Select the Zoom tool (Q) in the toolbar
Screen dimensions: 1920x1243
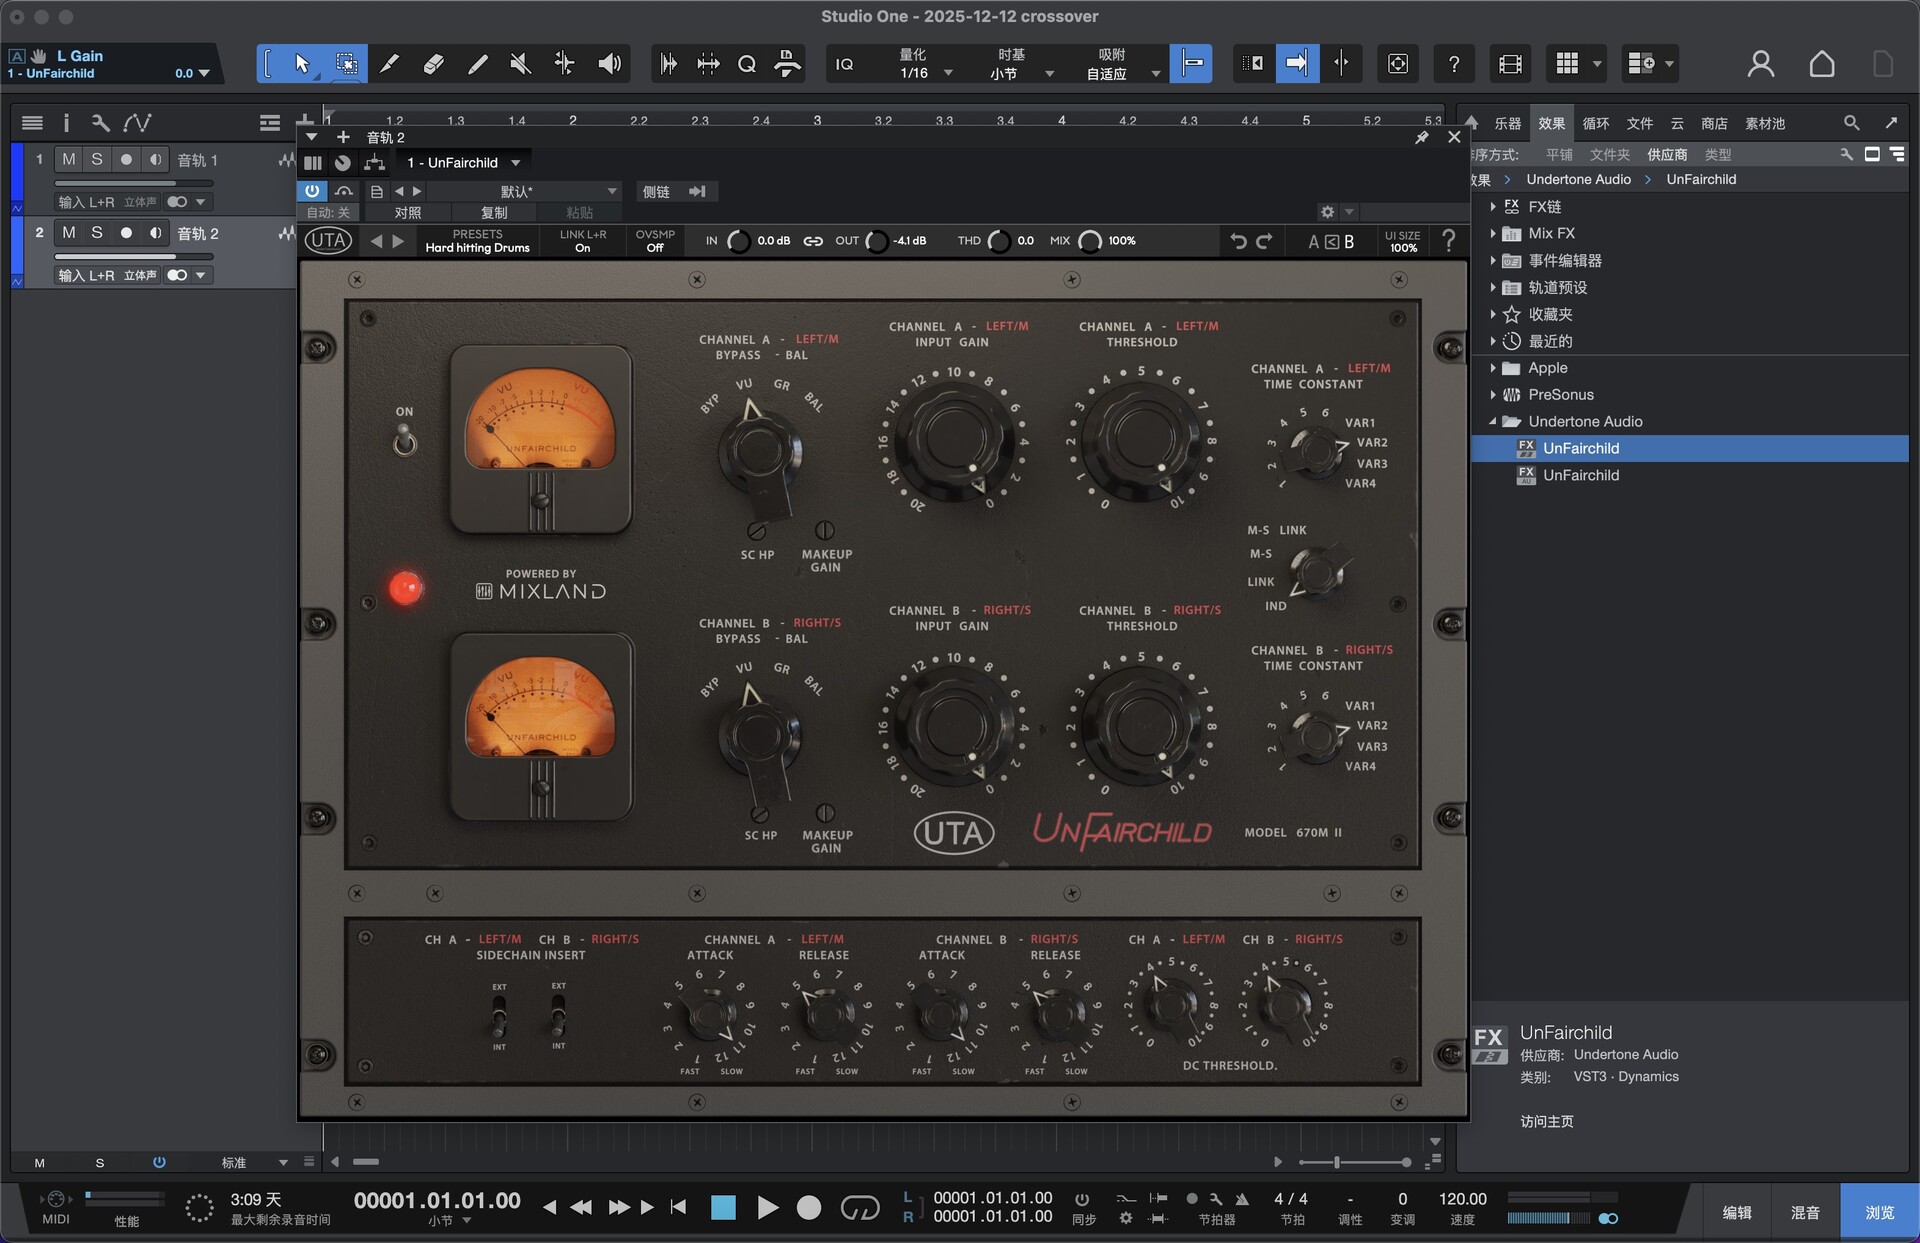click(747, 63)
